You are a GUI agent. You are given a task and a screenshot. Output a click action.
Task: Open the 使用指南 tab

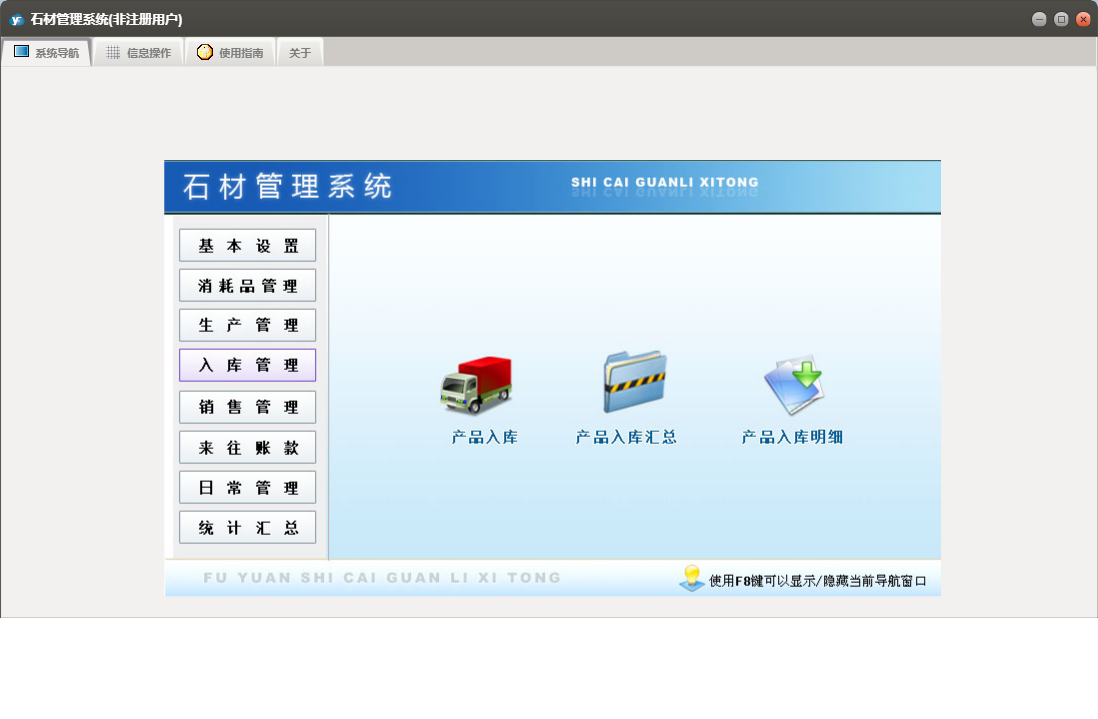[230, 53]
